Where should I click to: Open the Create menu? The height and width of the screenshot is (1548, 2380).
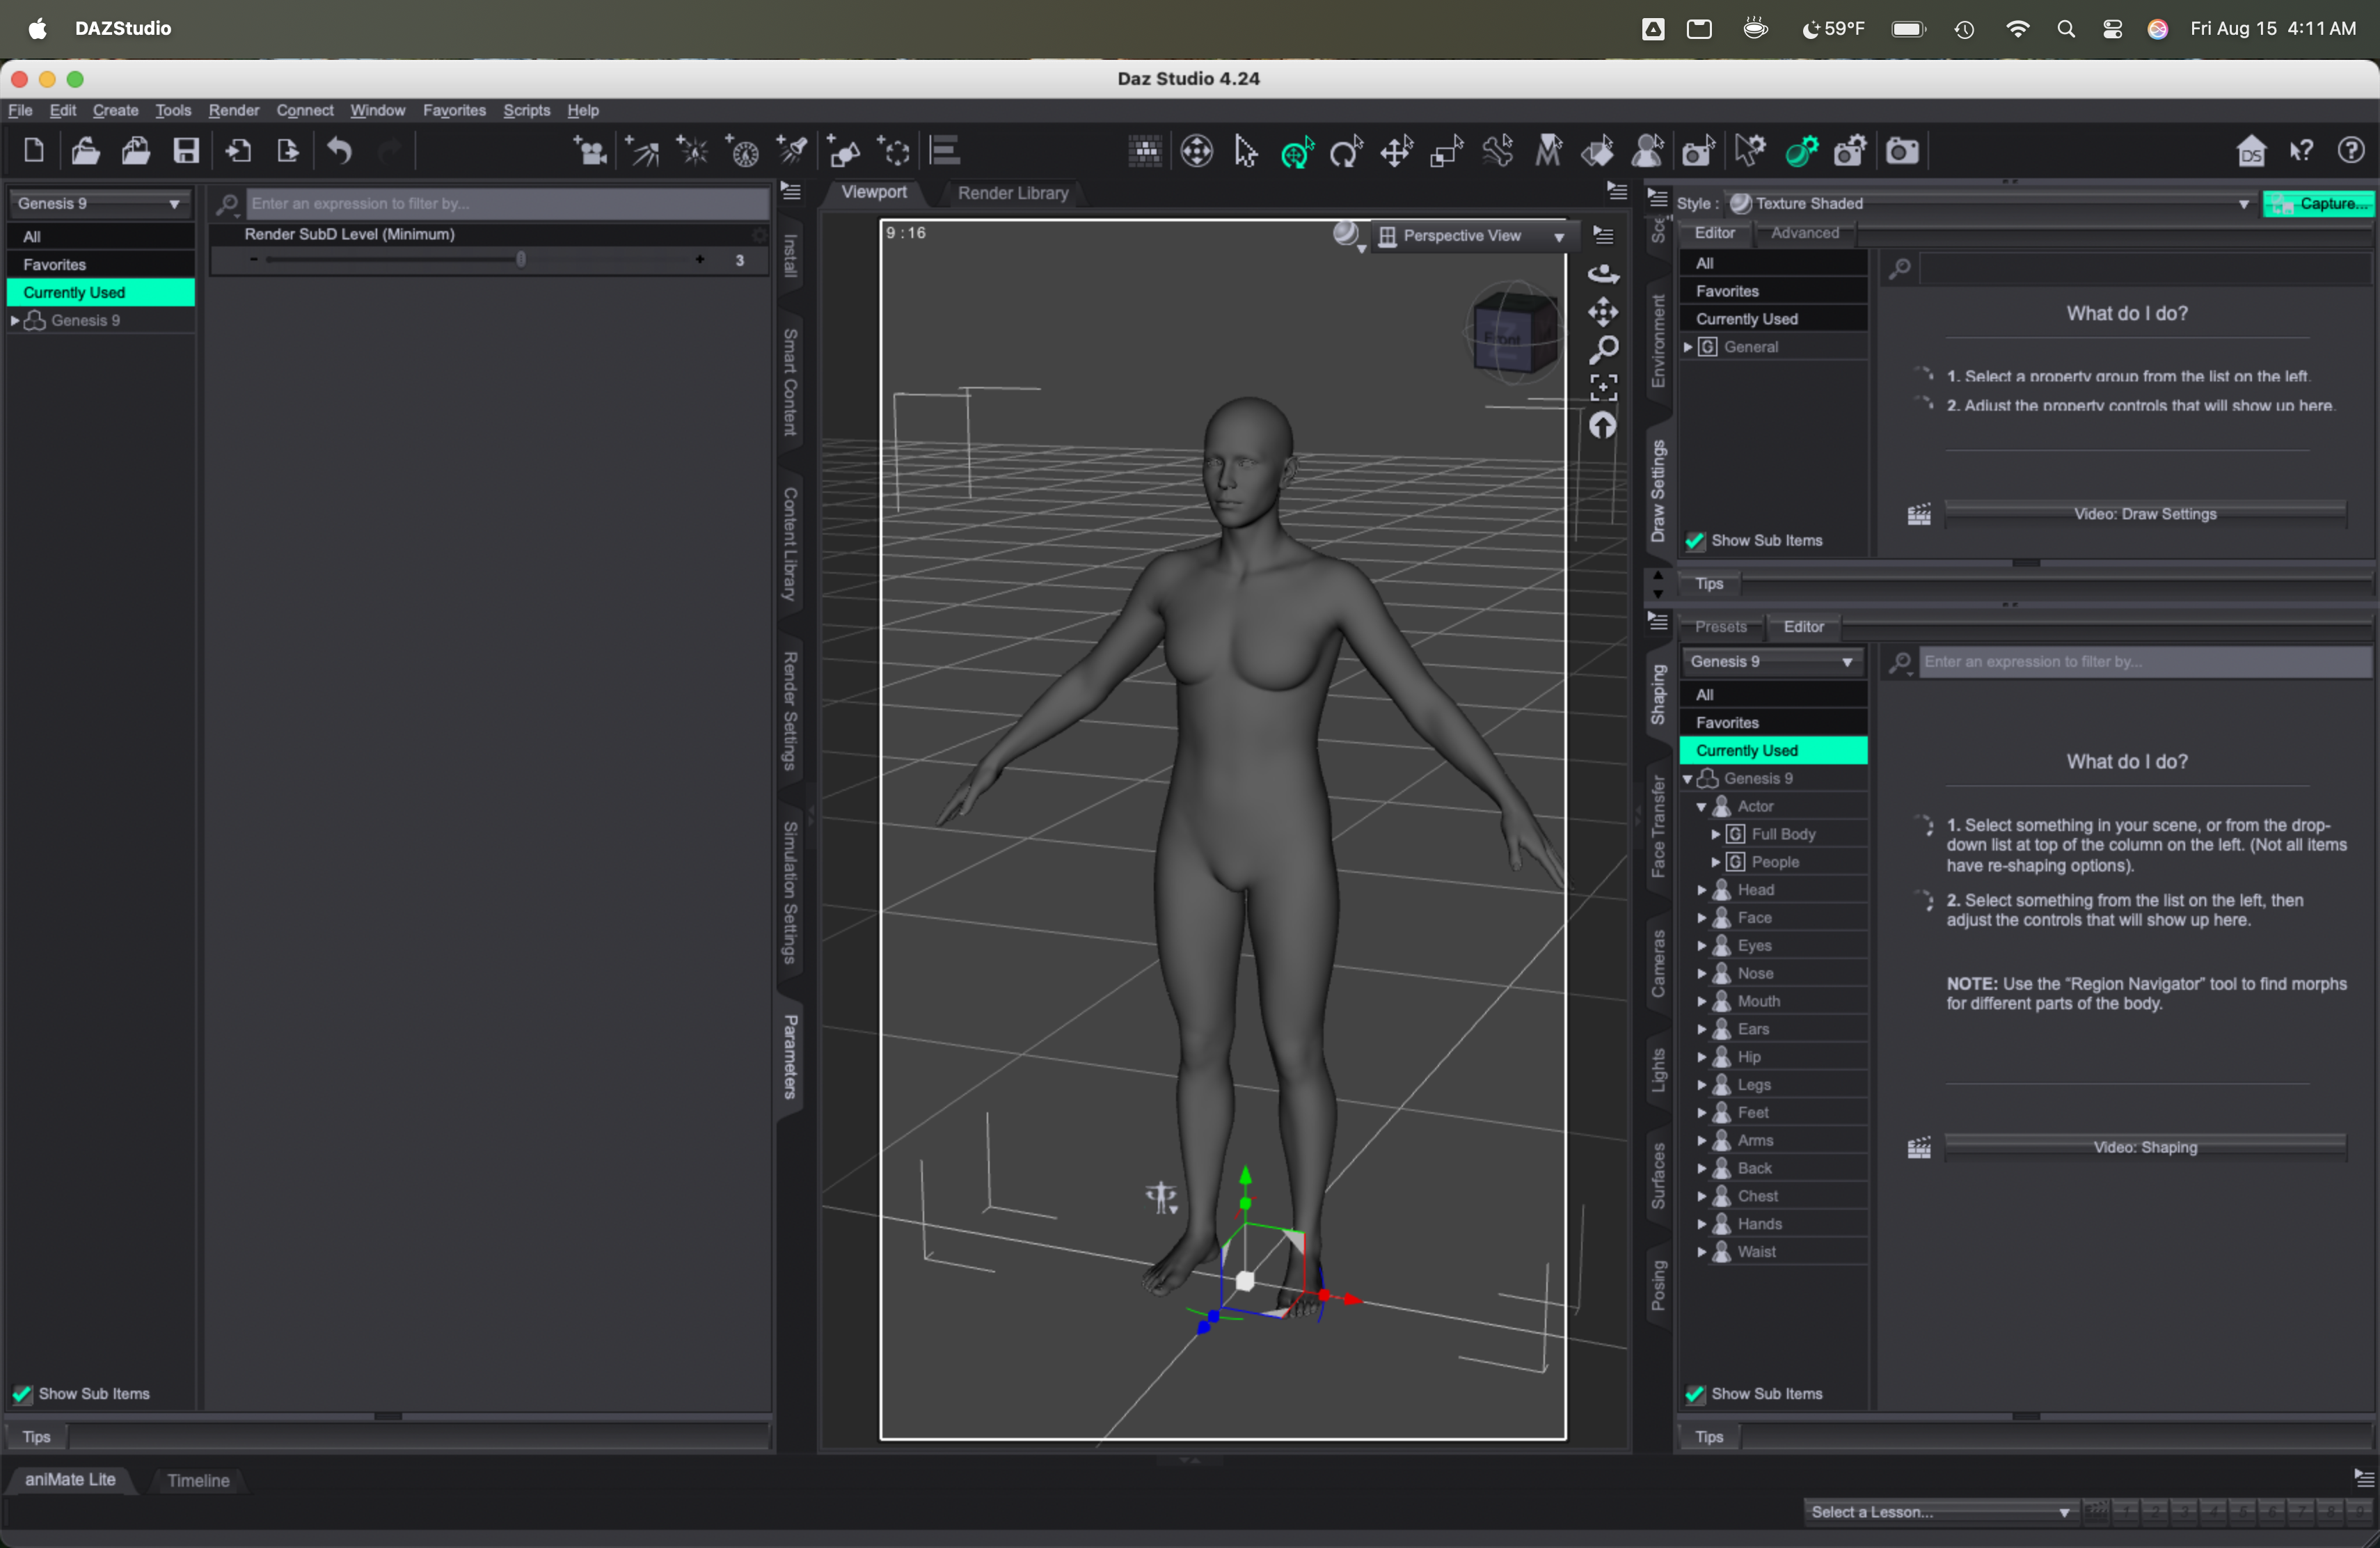pos(115,110)
